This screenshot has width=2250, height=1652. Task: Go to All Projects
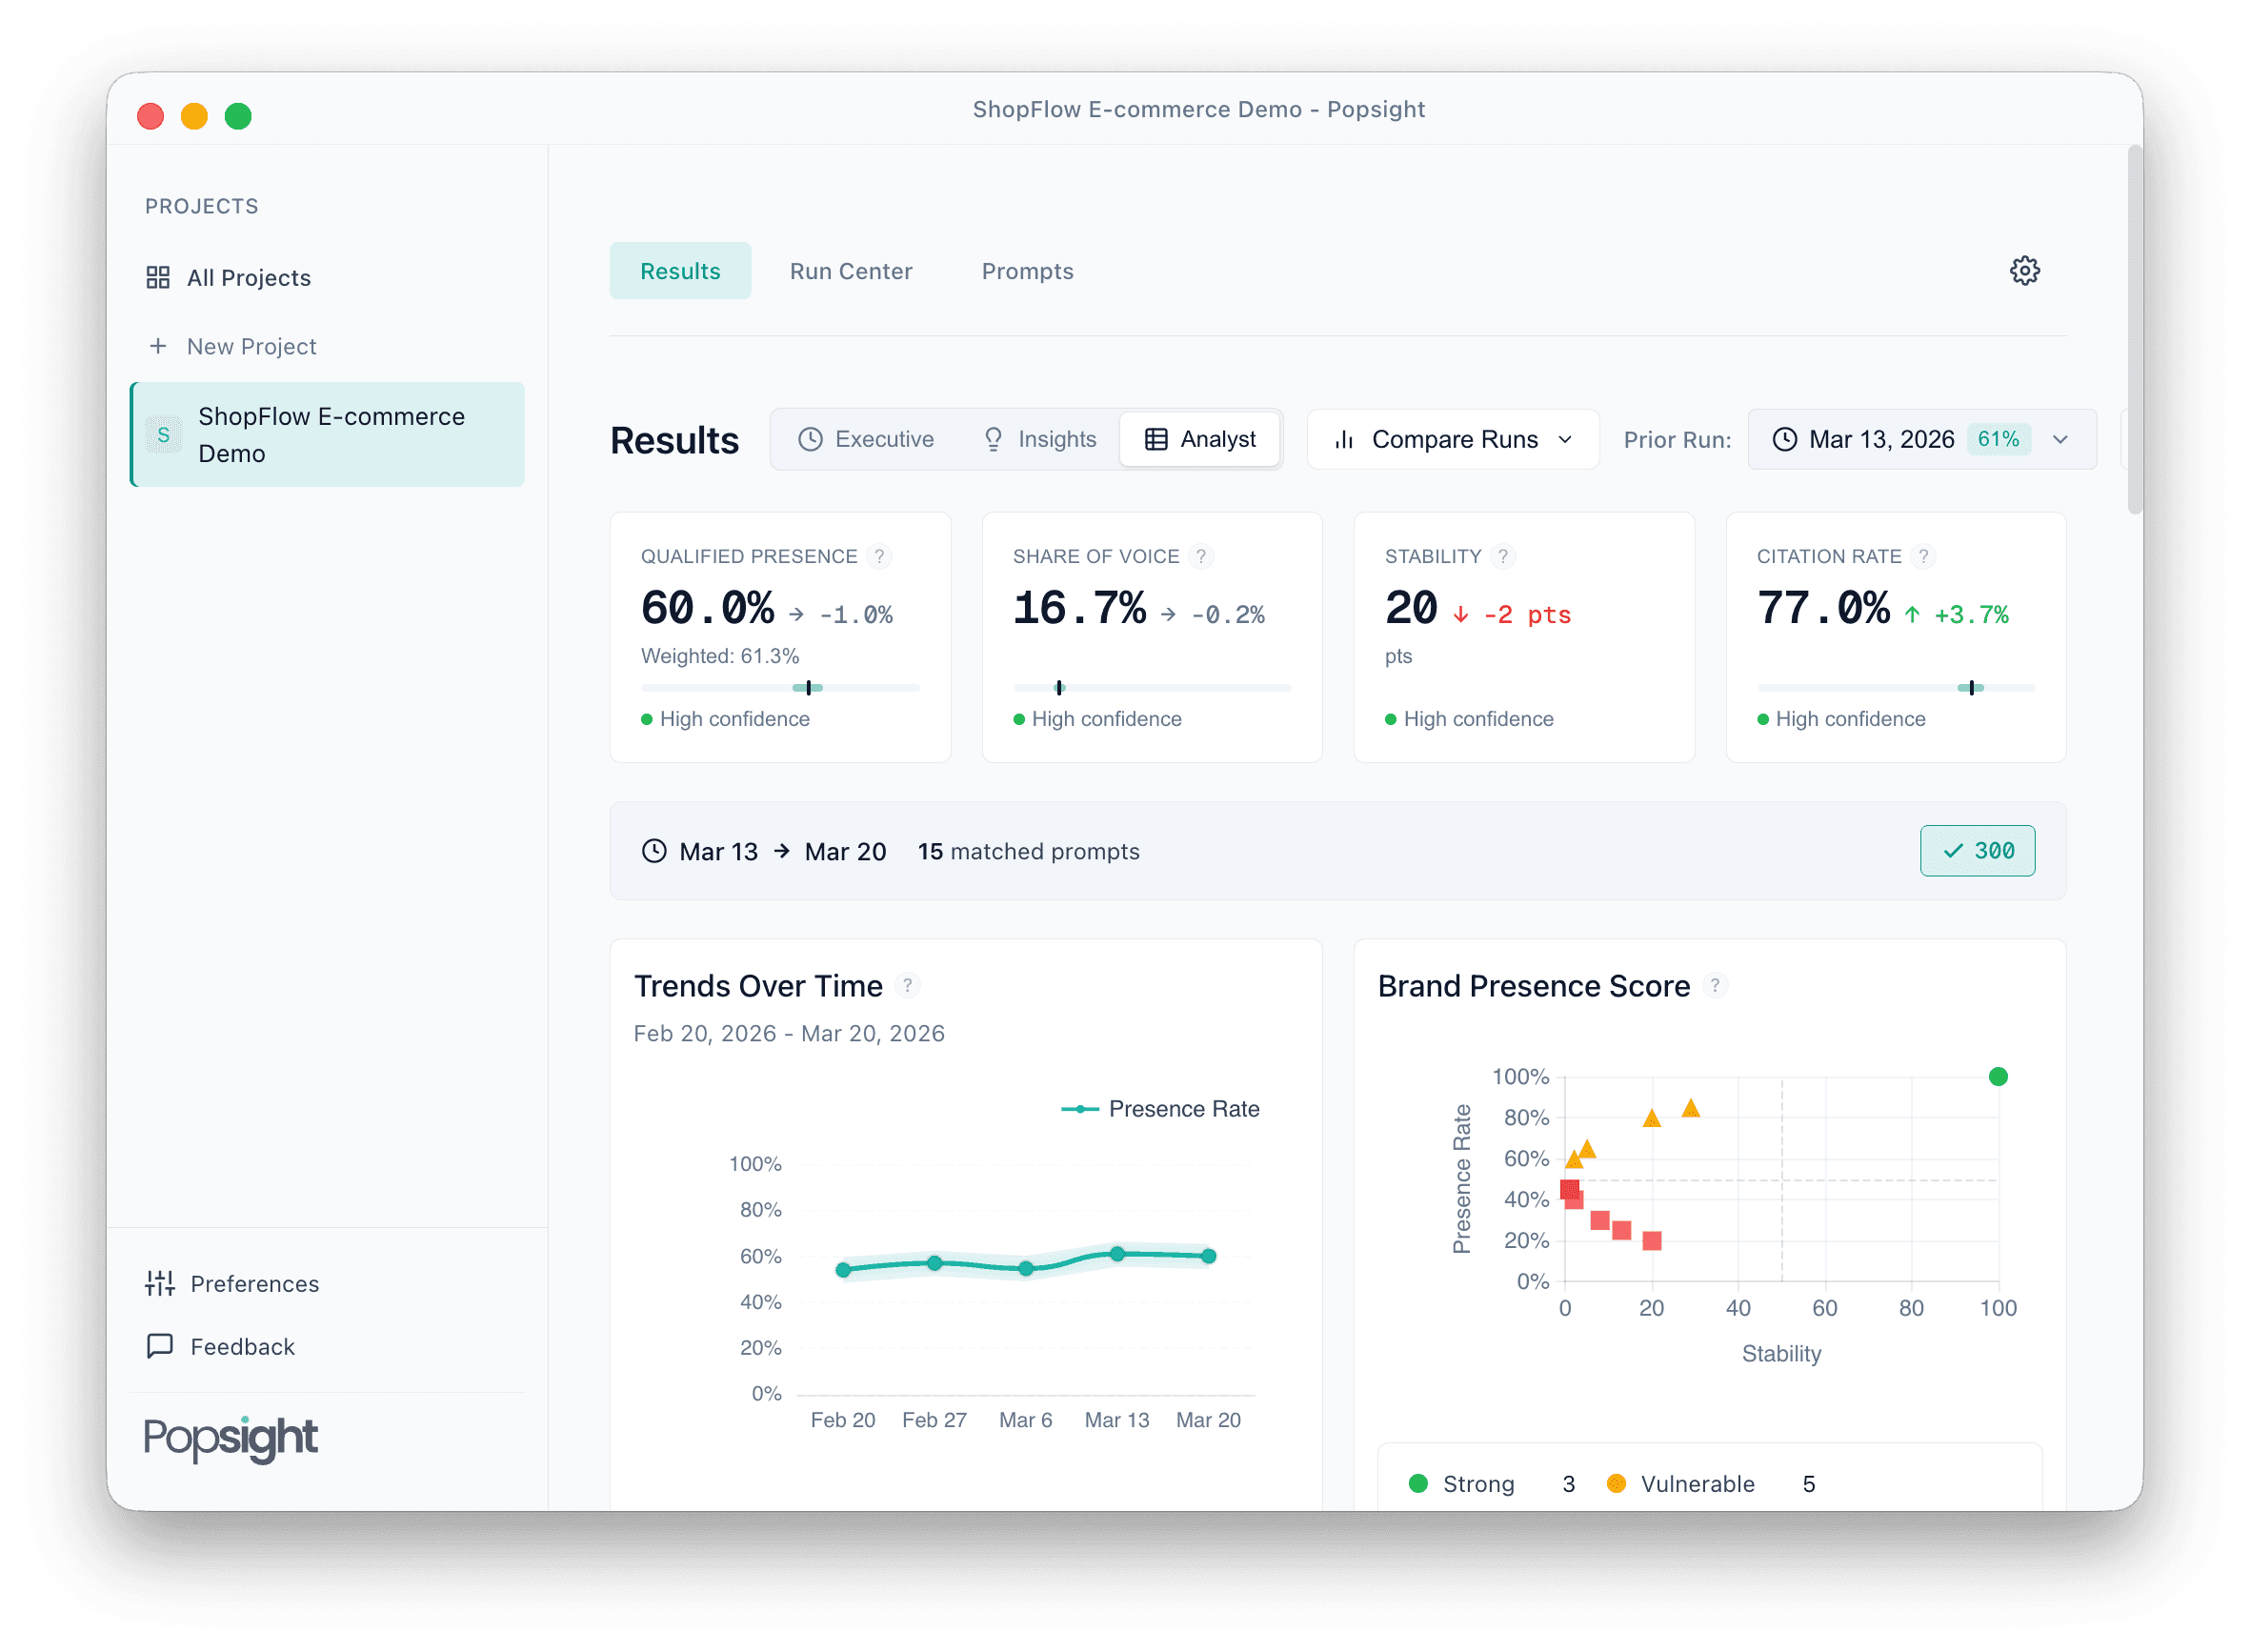point(228,278)
